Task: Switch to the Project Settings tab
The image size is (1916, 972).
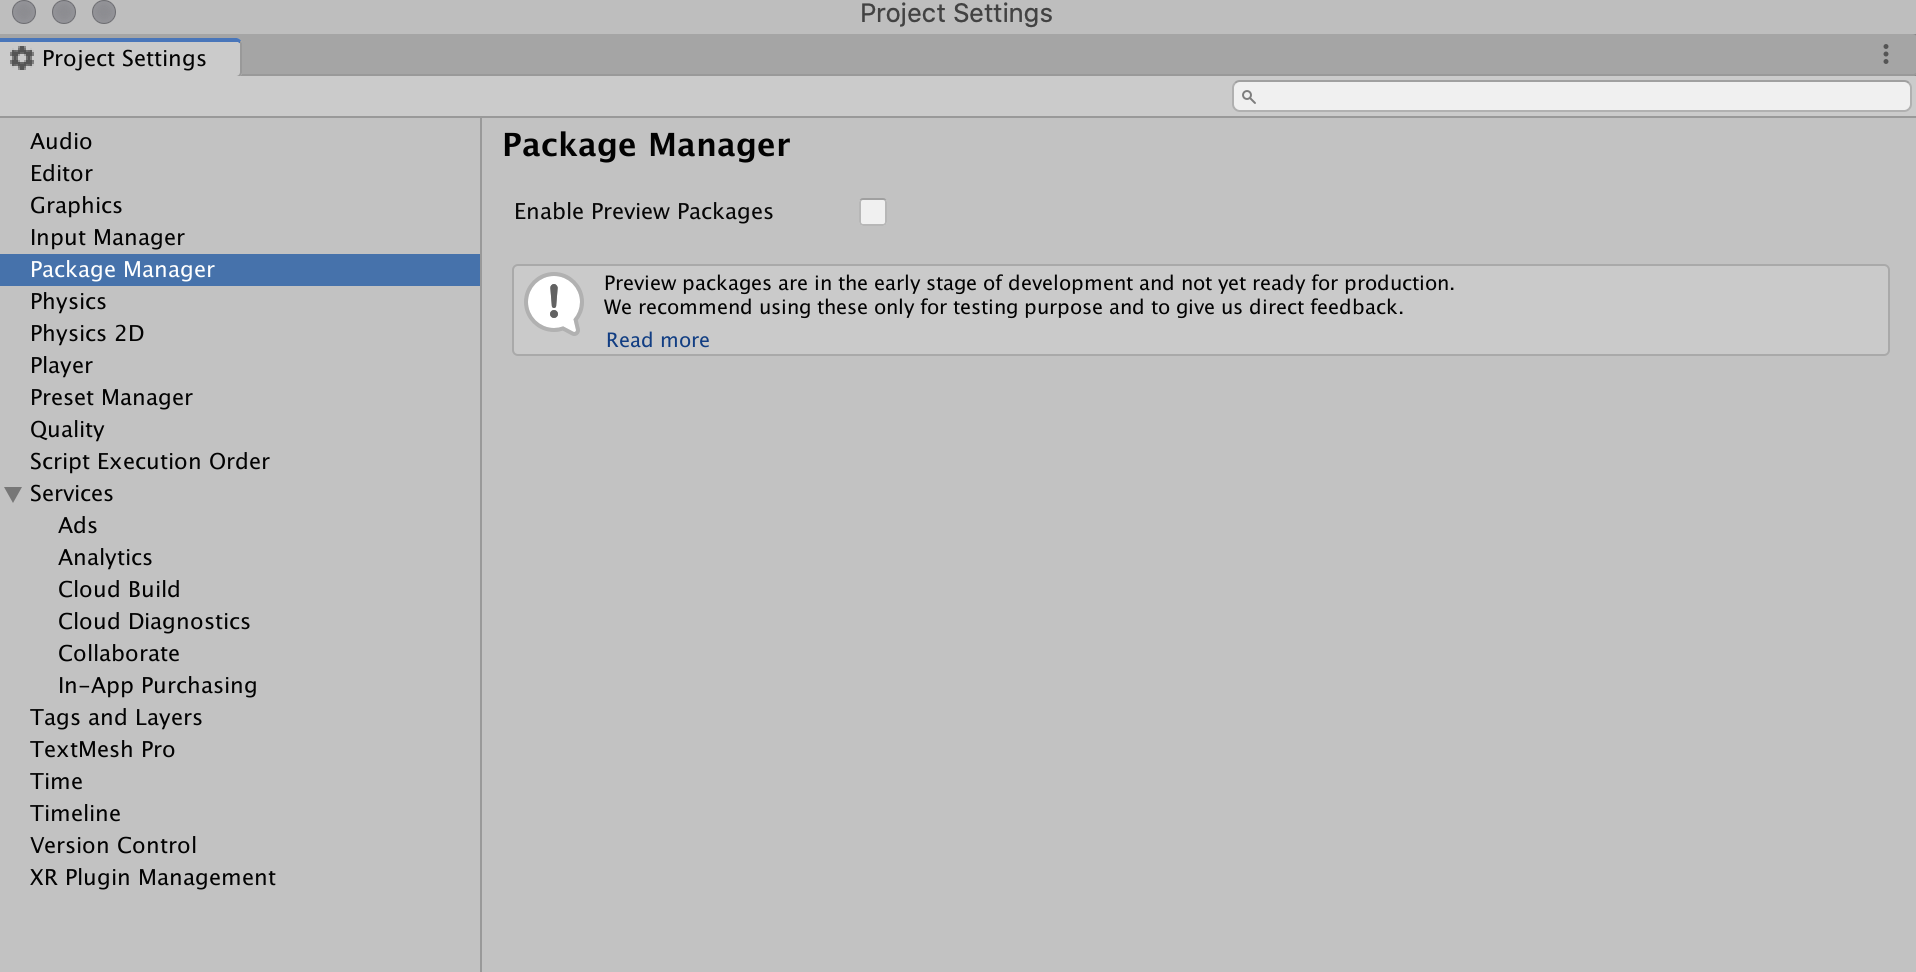Action: pos(123,58)
